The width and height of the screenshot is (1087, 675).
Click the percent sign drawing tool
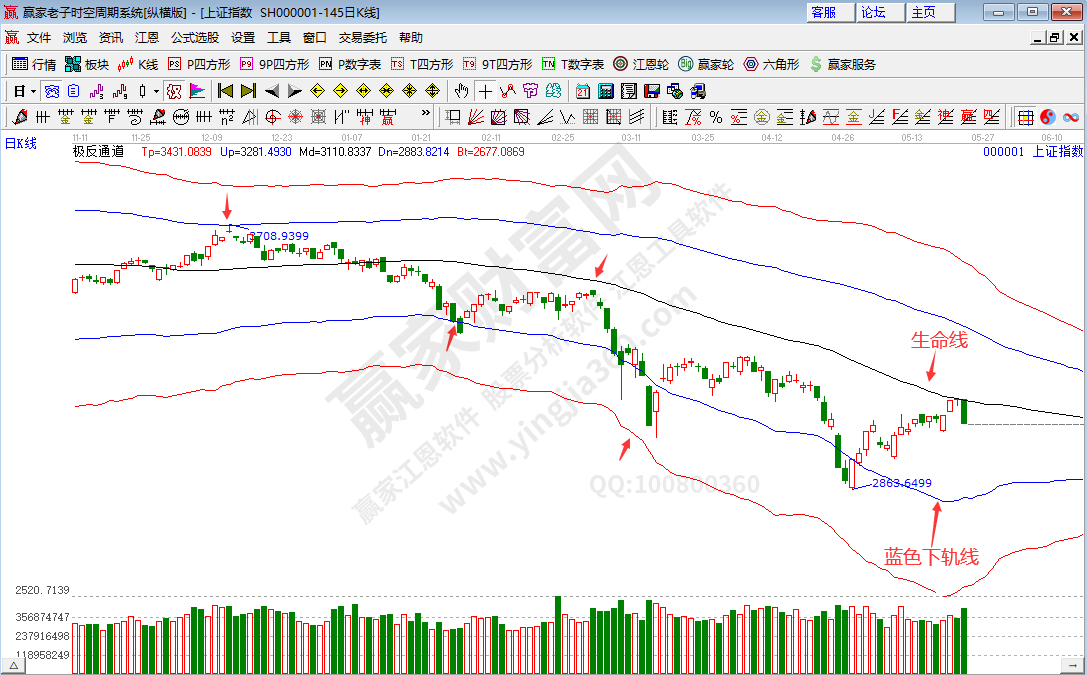click(x=715, y=117)
